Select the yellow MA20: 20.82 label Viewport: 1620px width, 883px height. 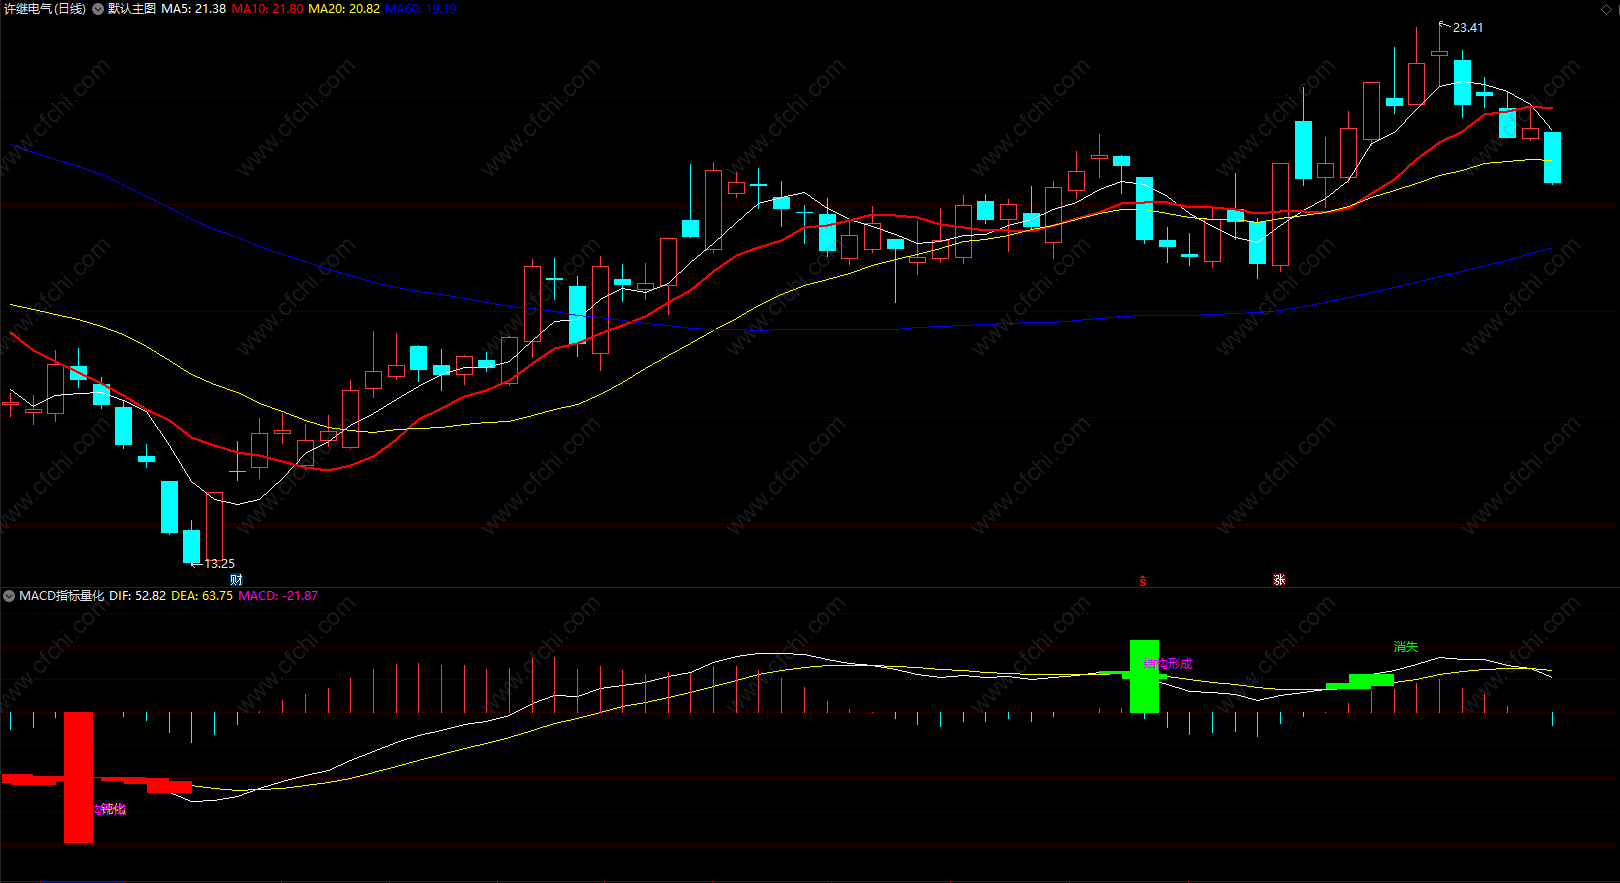point(344,9)
